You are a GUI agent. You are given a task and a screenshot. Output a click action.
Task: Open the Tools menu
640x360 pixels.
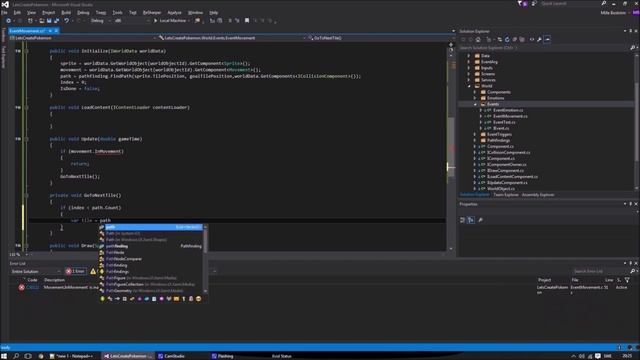point(117,13)
